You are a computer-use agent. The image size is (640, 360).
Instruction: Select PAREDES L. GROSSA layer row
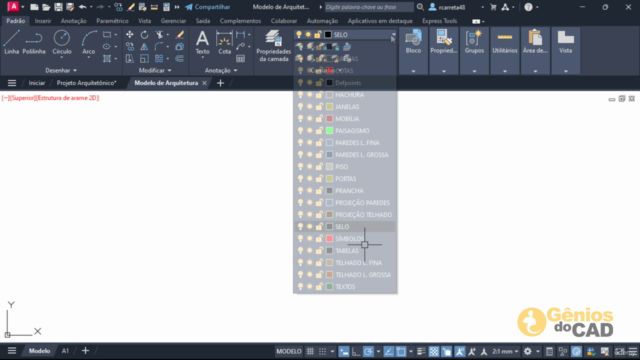pyautogui.click(x=345, y=155)
